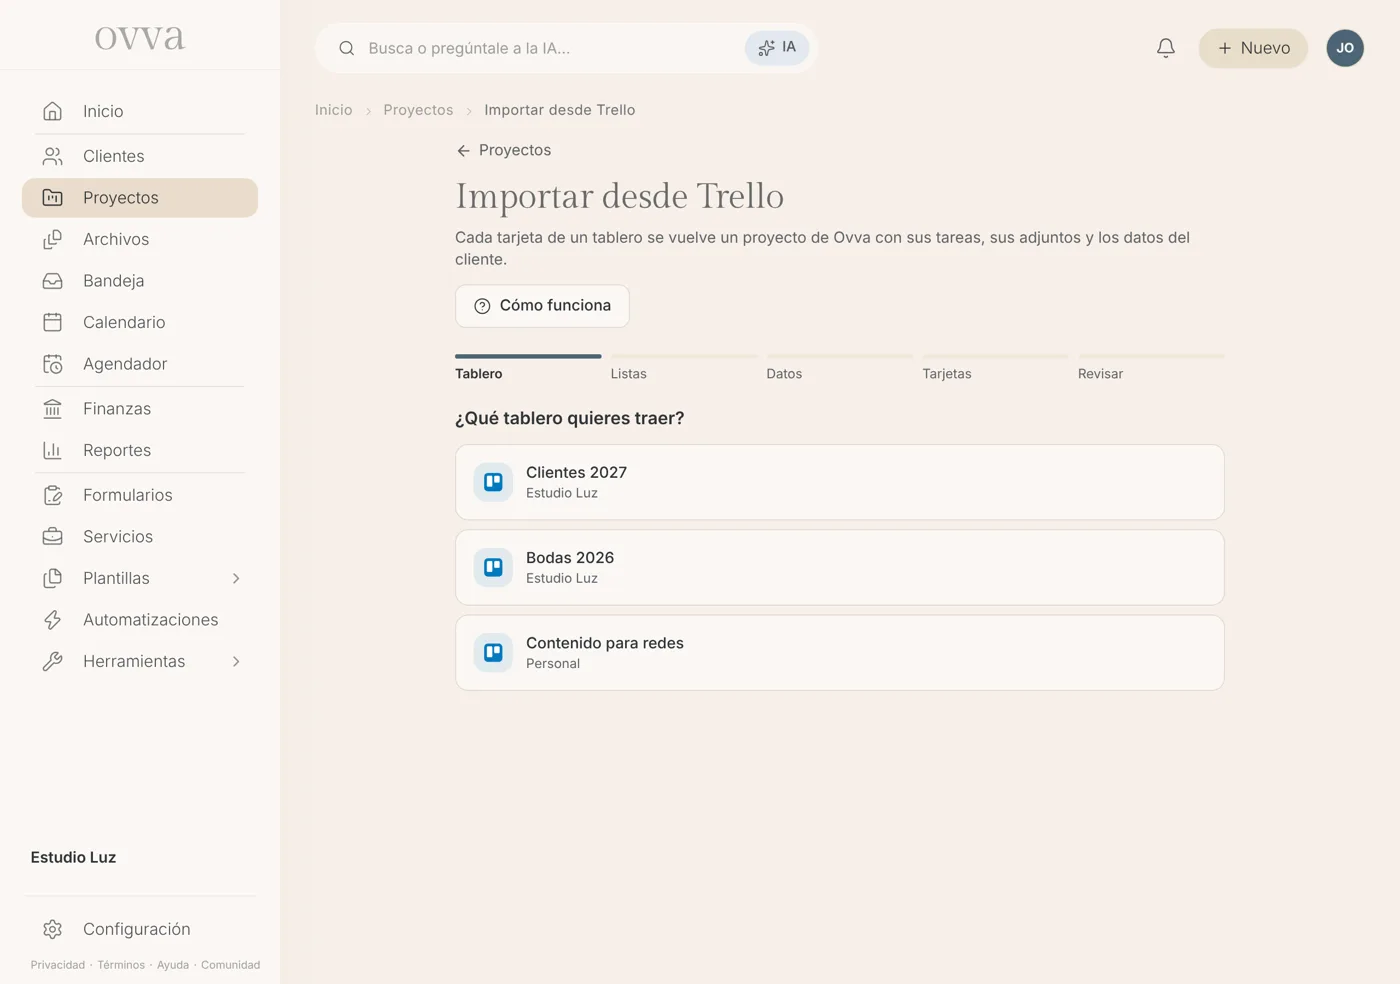Visit the Comunidad footer link
This screenshot has width=1400, height=984.
(x=230, y=965)
